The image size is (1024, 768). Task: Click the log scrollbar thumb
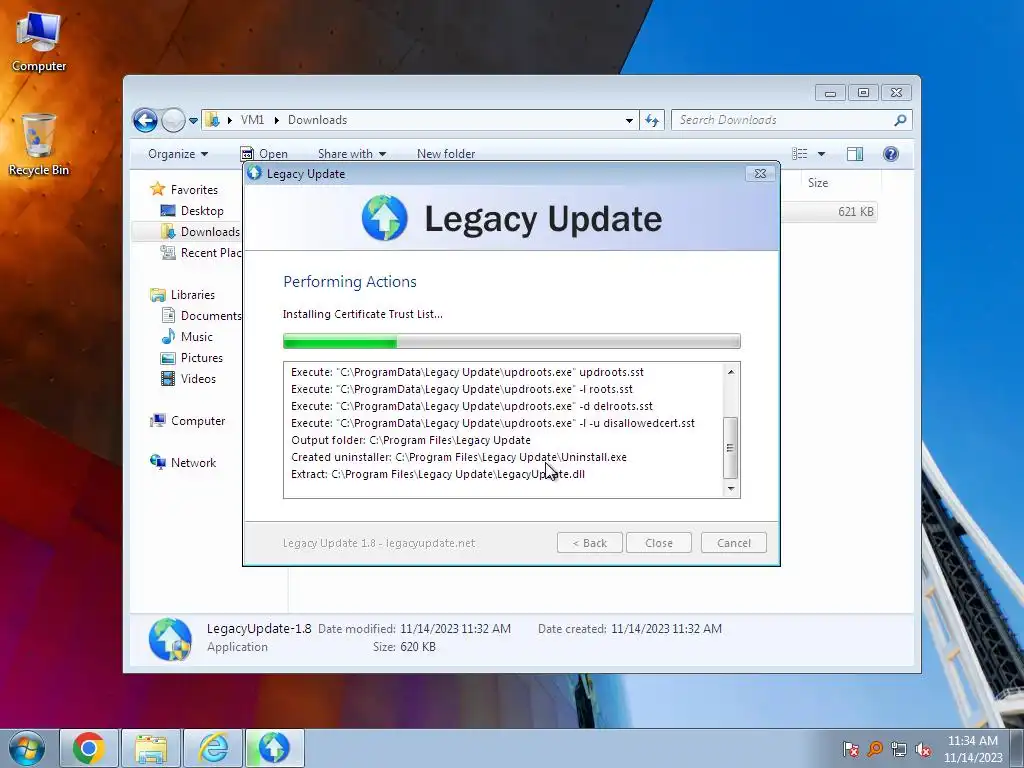(731, 448)
